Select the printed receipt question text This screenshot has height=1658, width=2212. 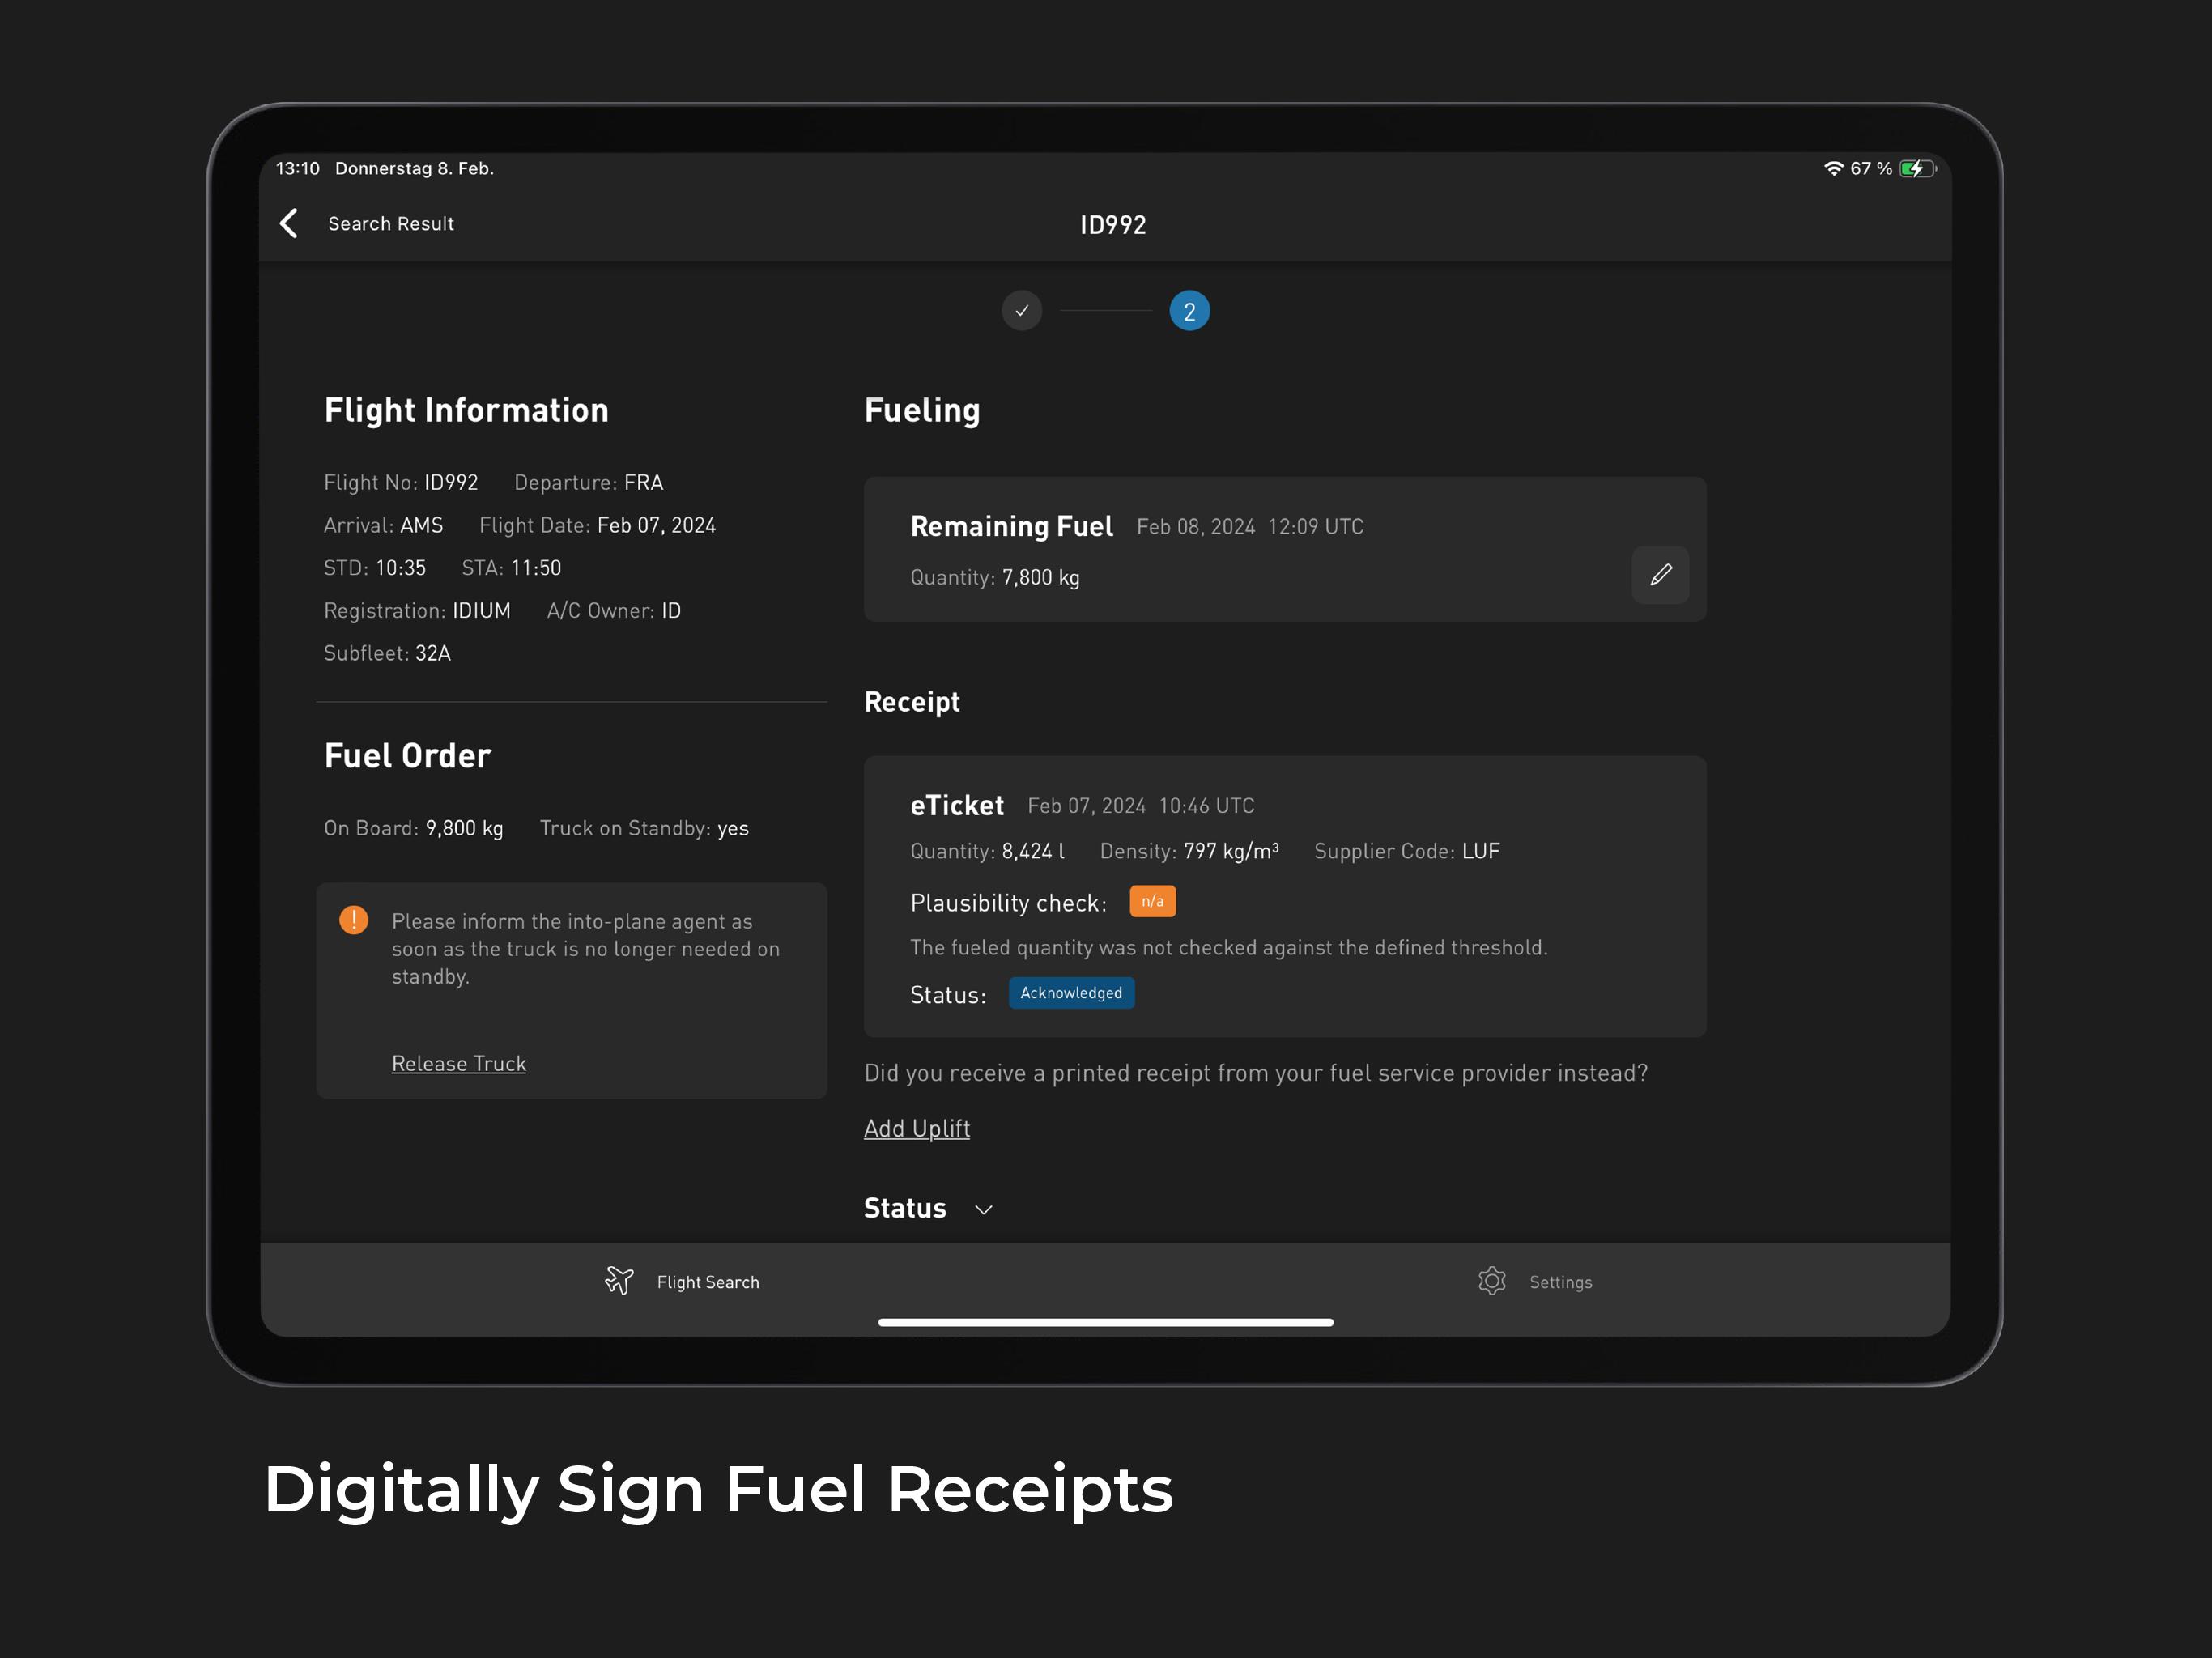1256,1073
